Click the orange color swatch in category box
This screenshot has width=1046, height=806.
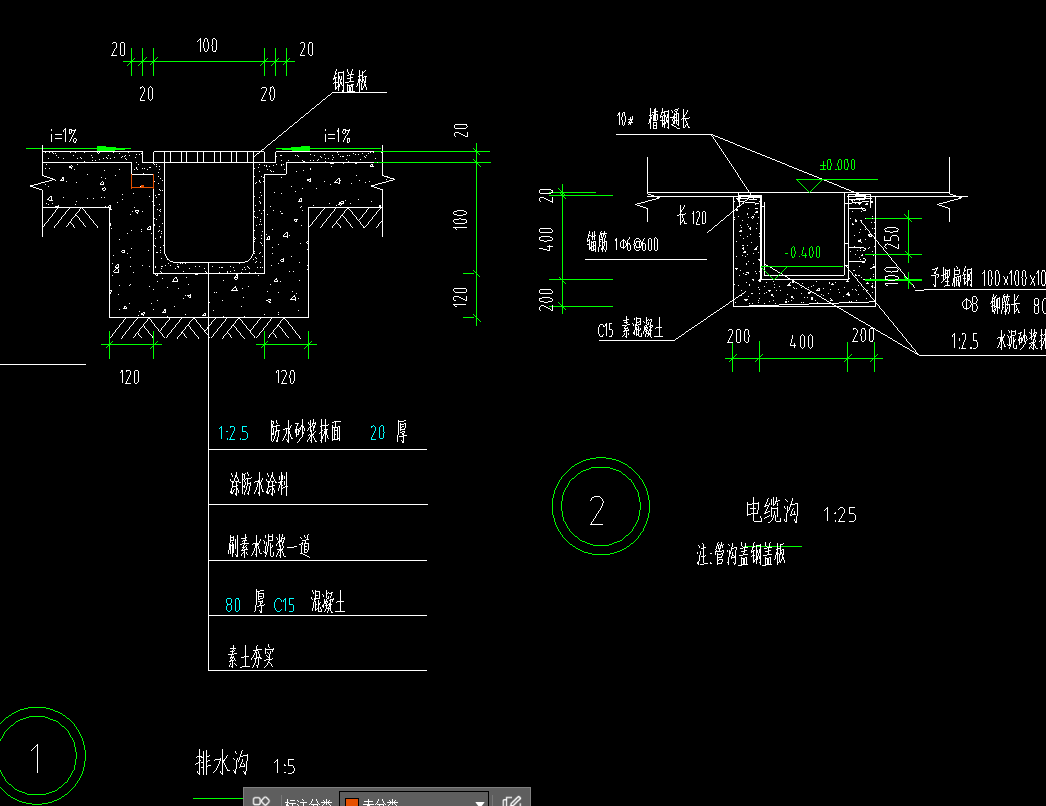pyautogui.click(x=352, y=802)
